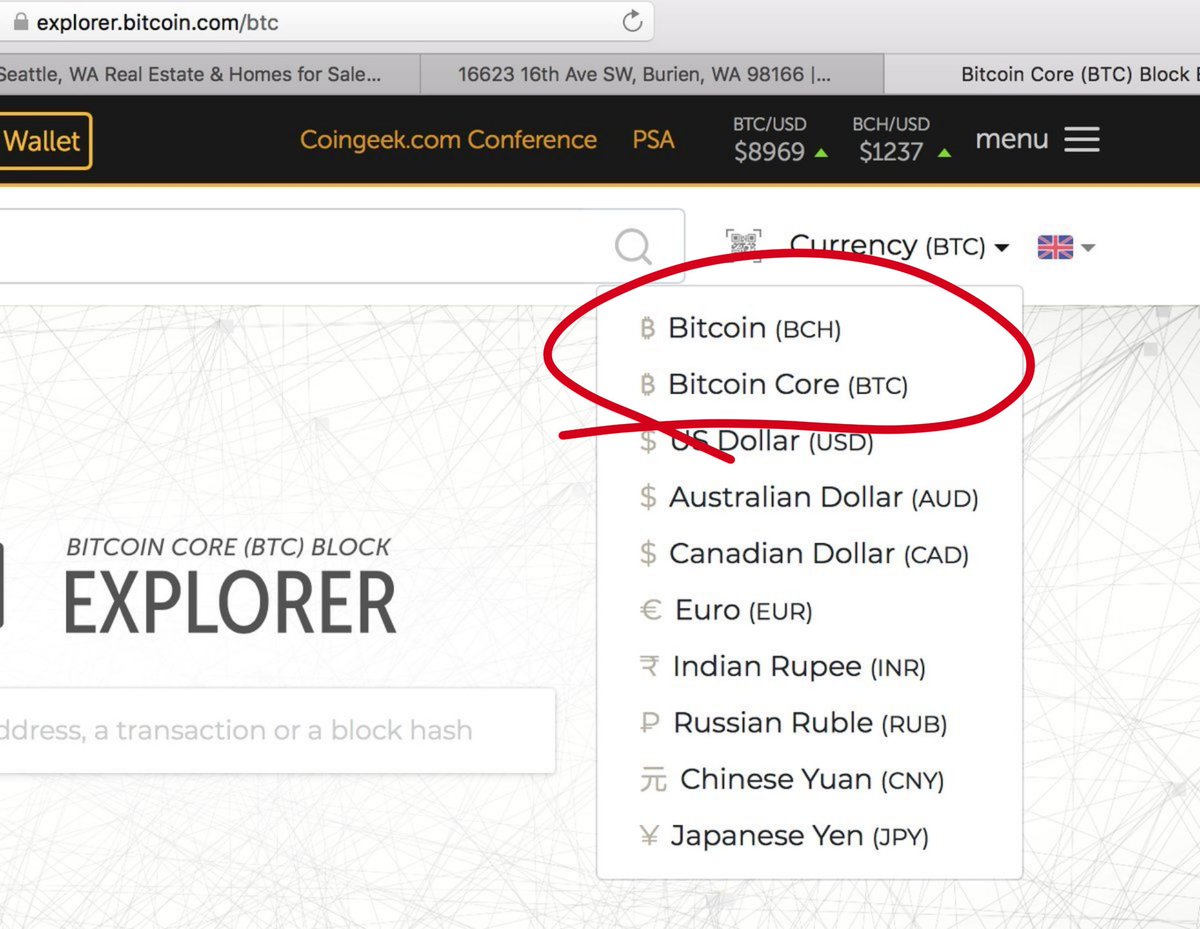Open Coingeek.com Conference link
Viewport: 1200px width, 929px height.
448,140
